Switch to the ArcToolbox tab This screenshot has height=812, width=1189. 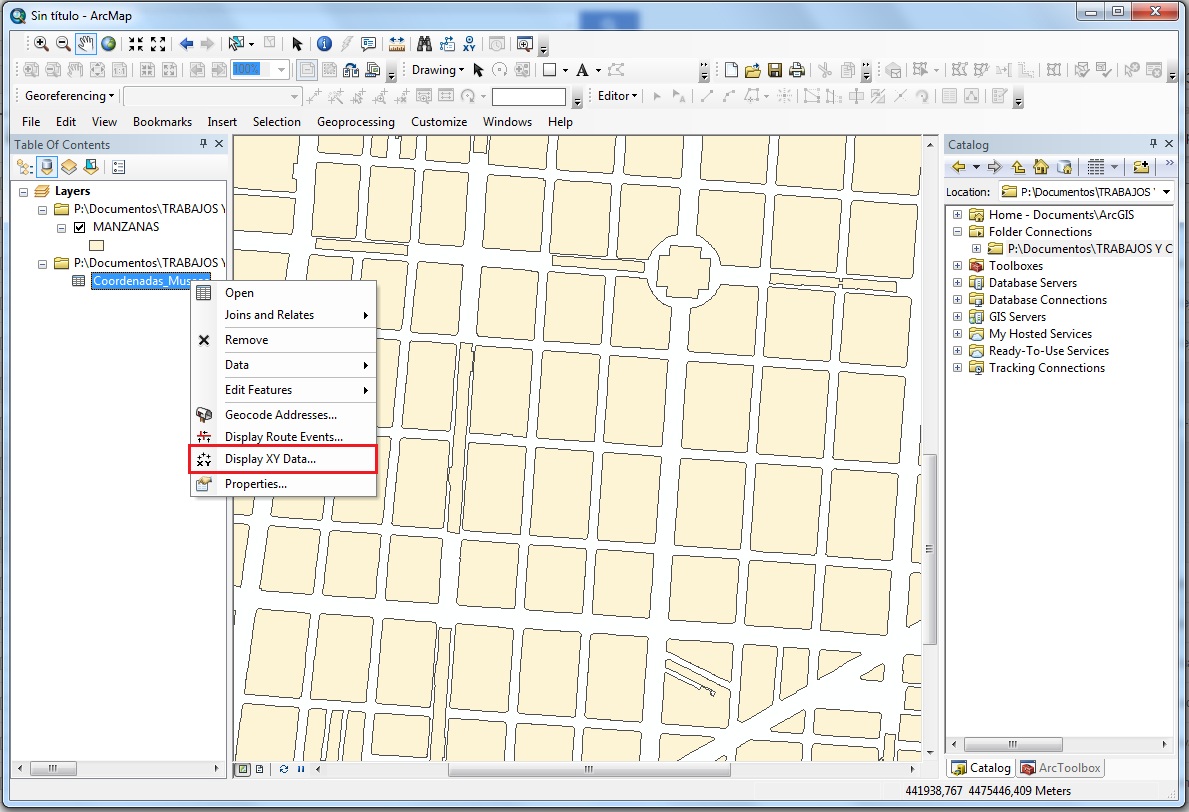click(1061, 767)
